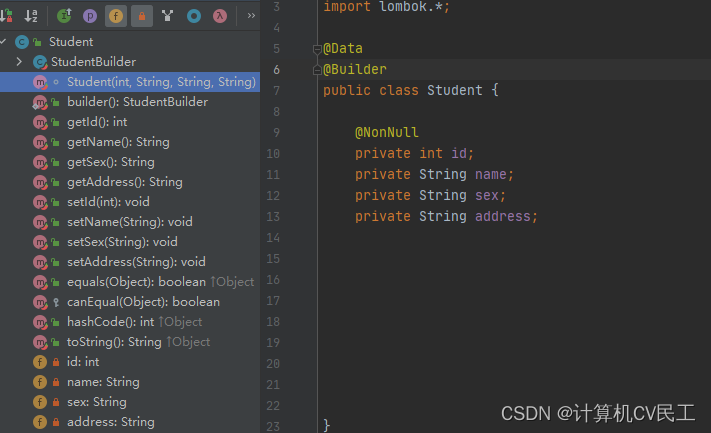Open more toolbar actions chevron
The height and width of the screenshot is (433, 711).
tap(251, 16)
